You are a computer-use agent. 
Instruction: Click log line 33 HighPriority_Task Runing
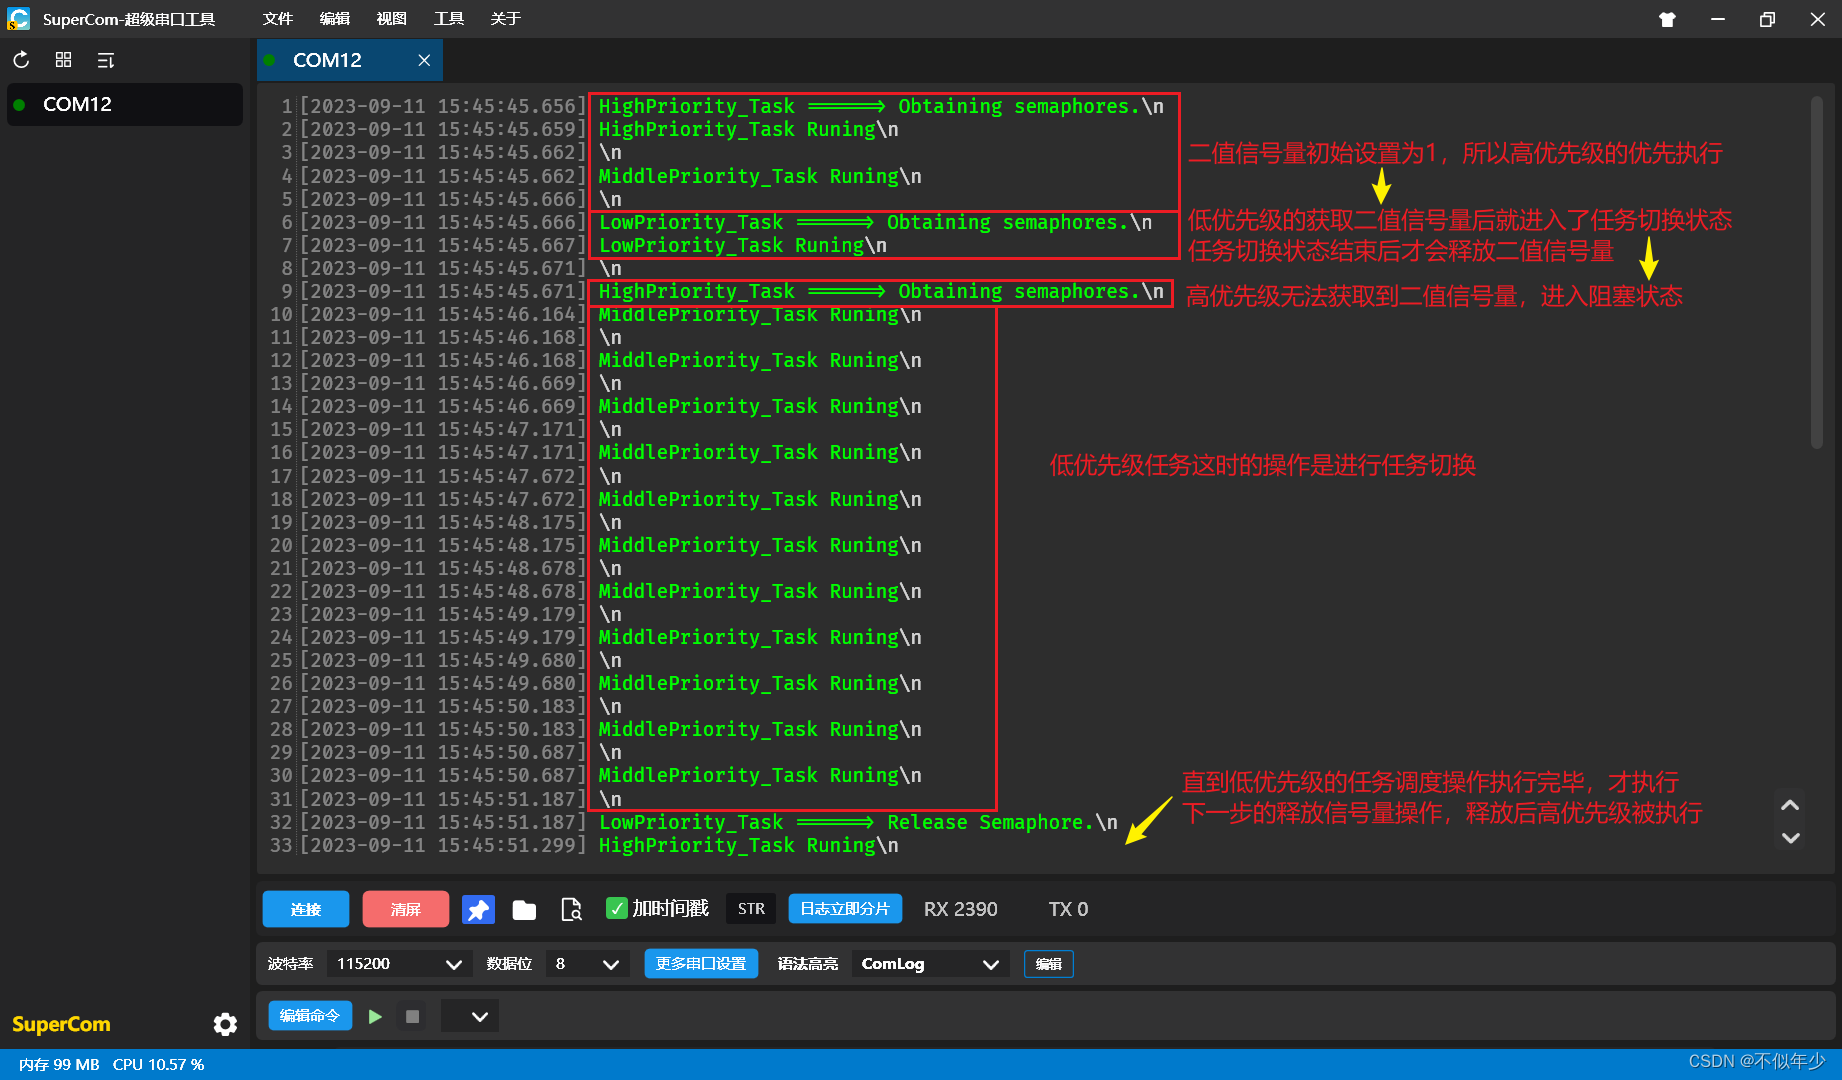(x=748, y=845)
